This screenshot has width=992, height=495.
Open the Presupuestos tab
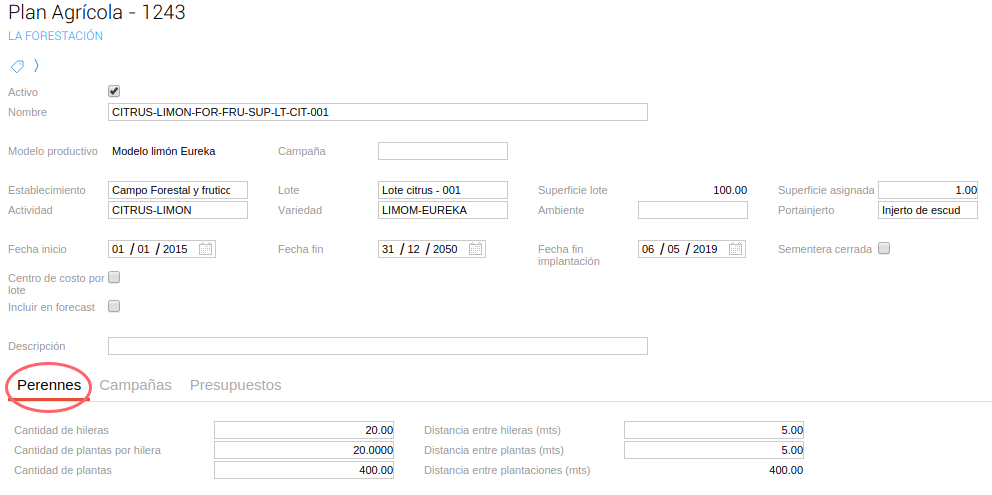pos(235,385)
